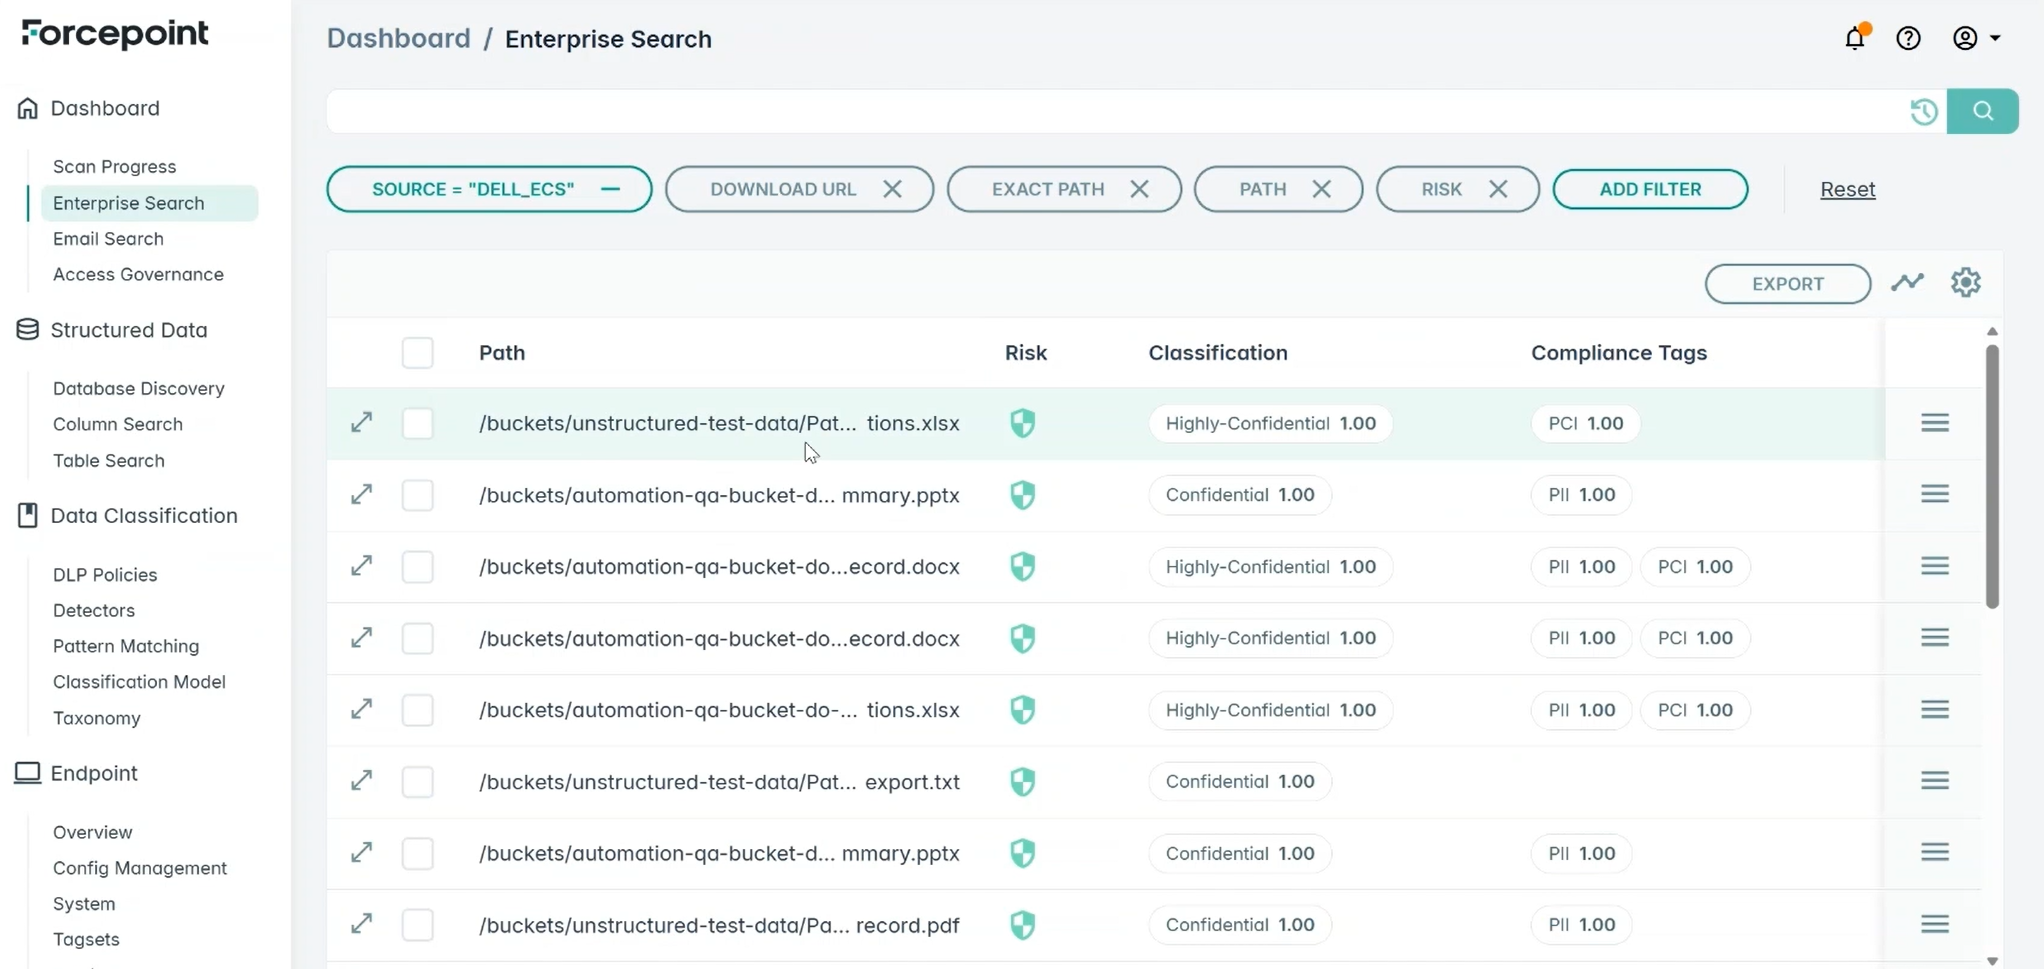Check the record.pdf row checkbox
Image resolution: width=2044 pixels, height=969 pixels.
pos(418,925)
